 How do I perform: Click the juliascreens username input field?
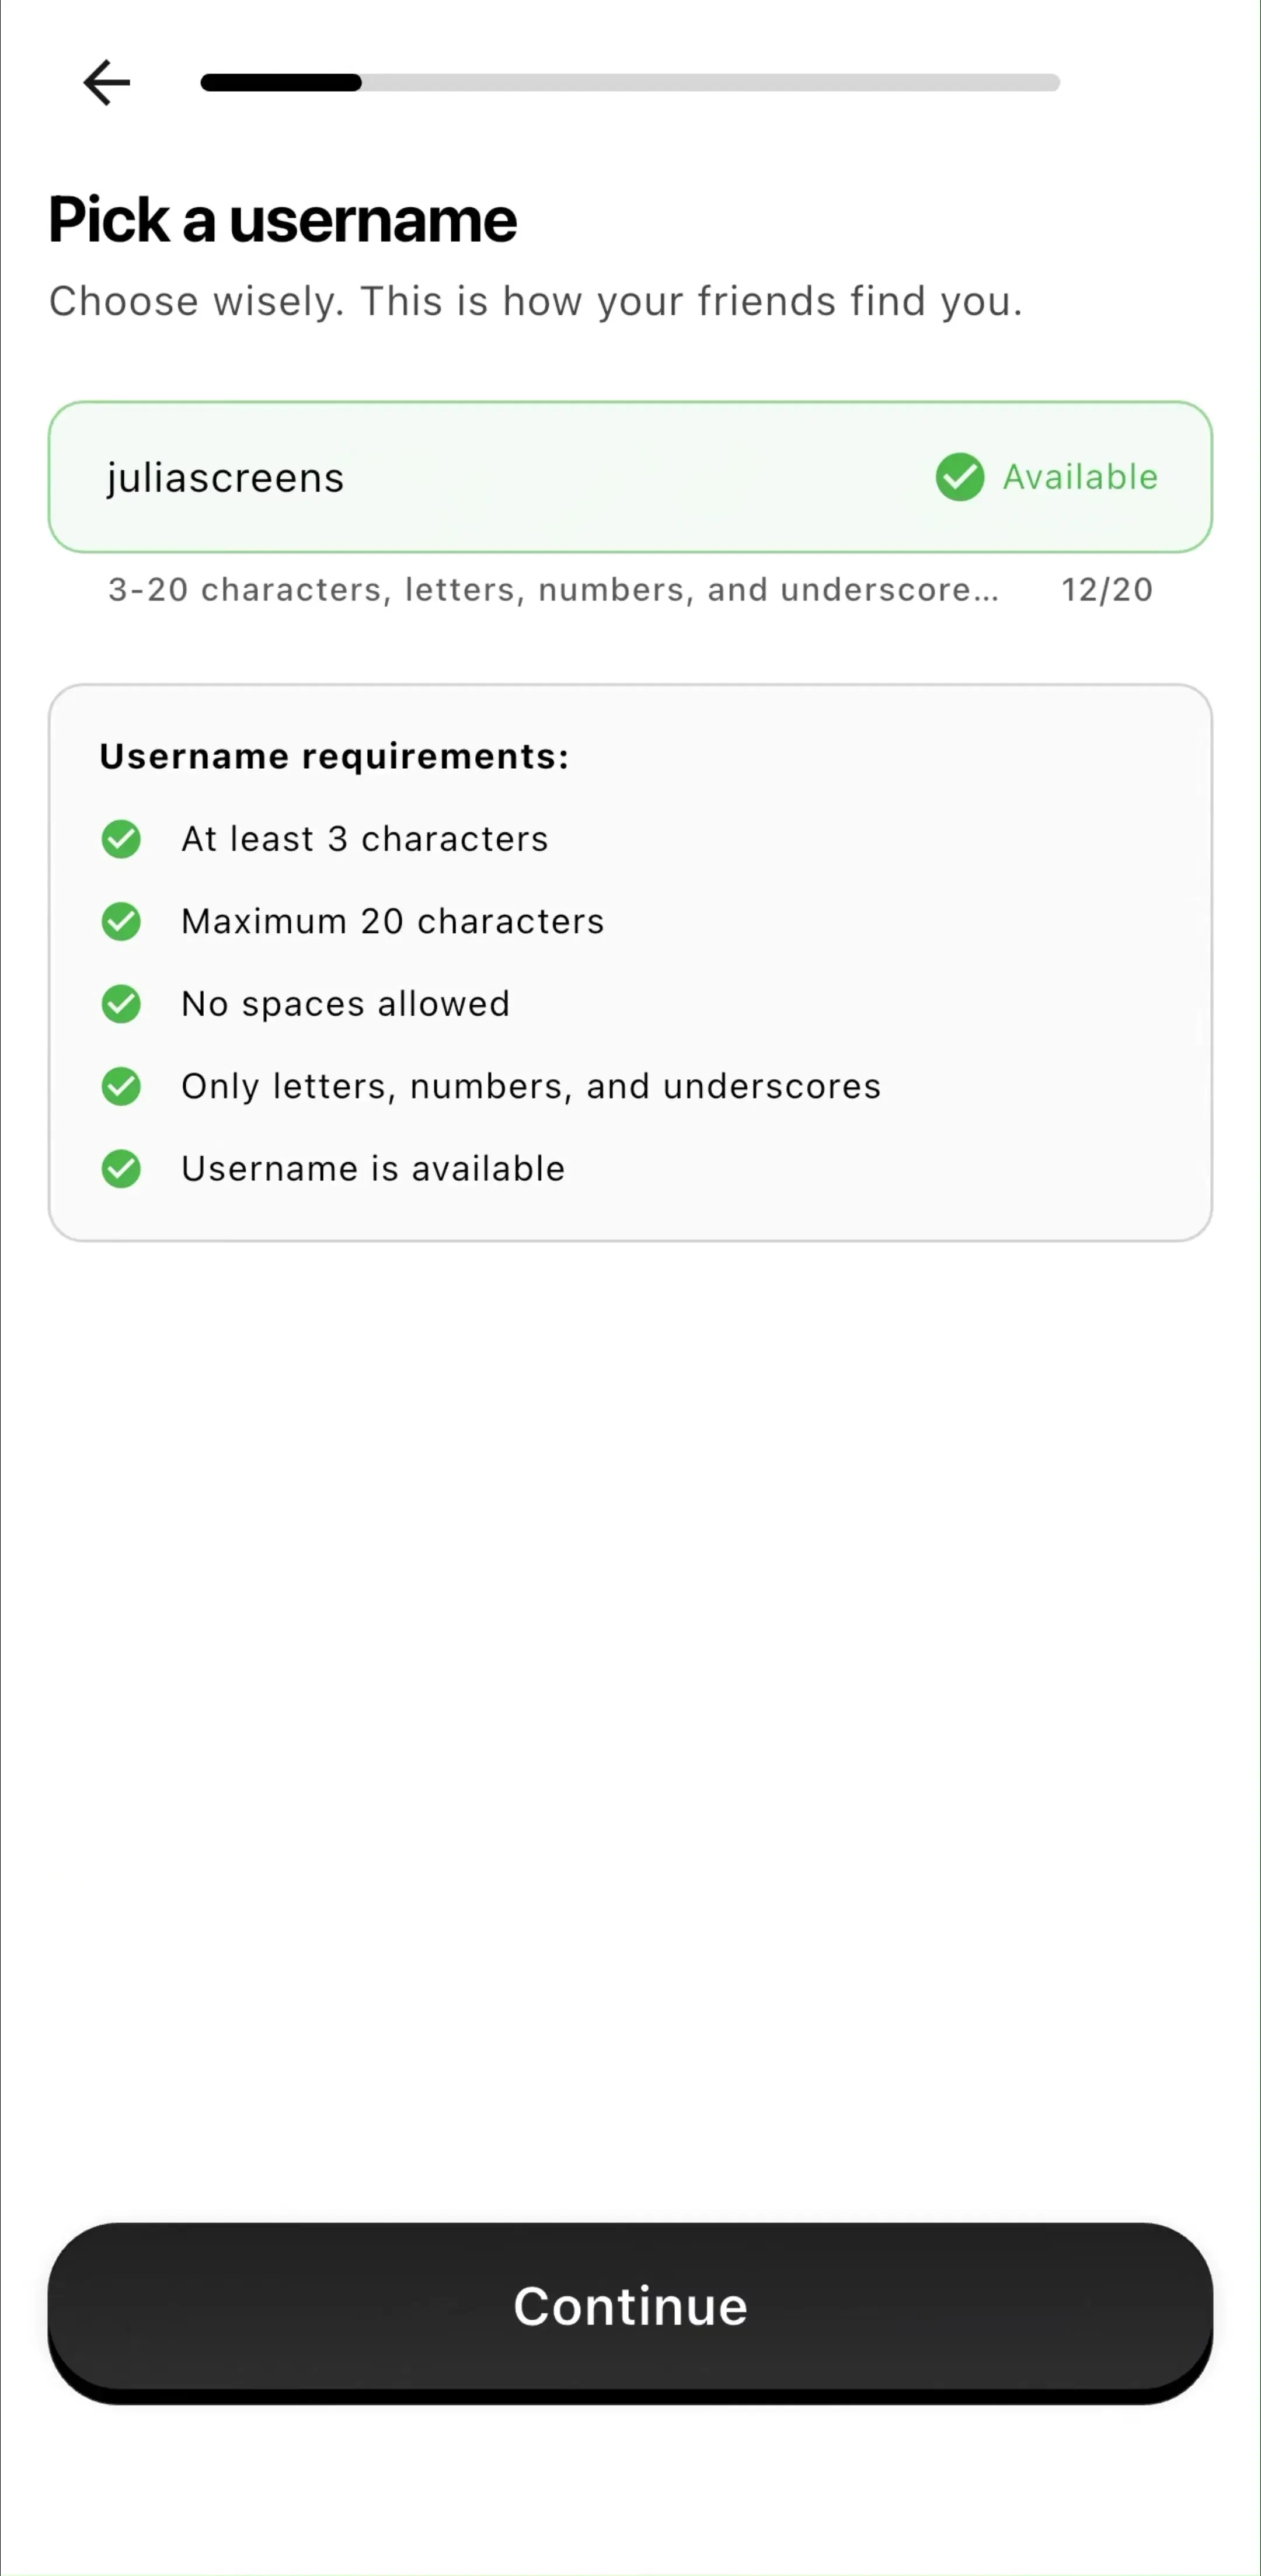[x=630, y=477]
